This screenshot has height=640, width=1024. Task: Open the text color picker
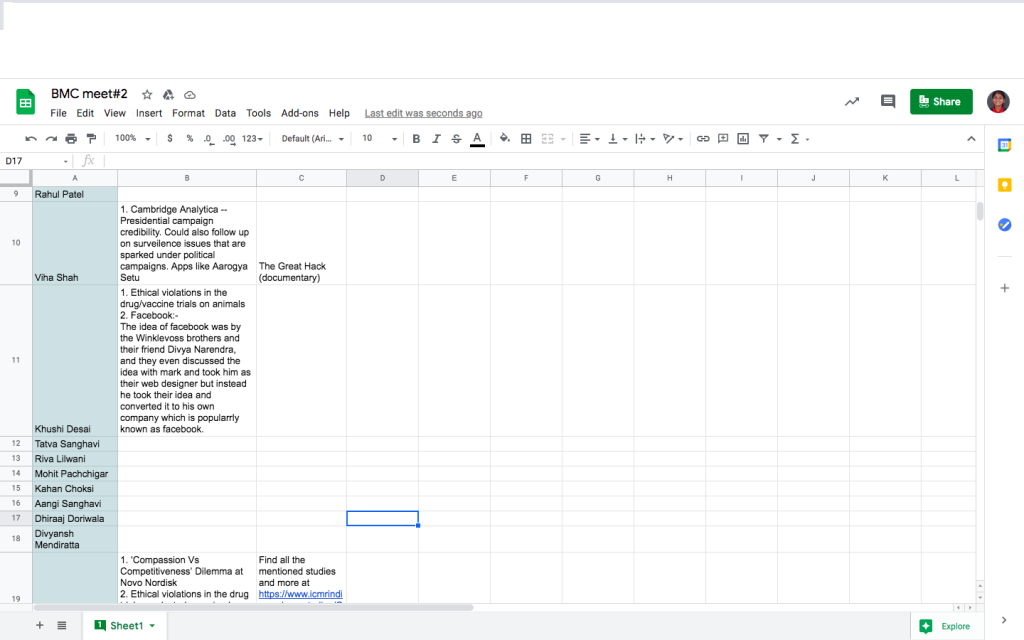click(477, 138)
